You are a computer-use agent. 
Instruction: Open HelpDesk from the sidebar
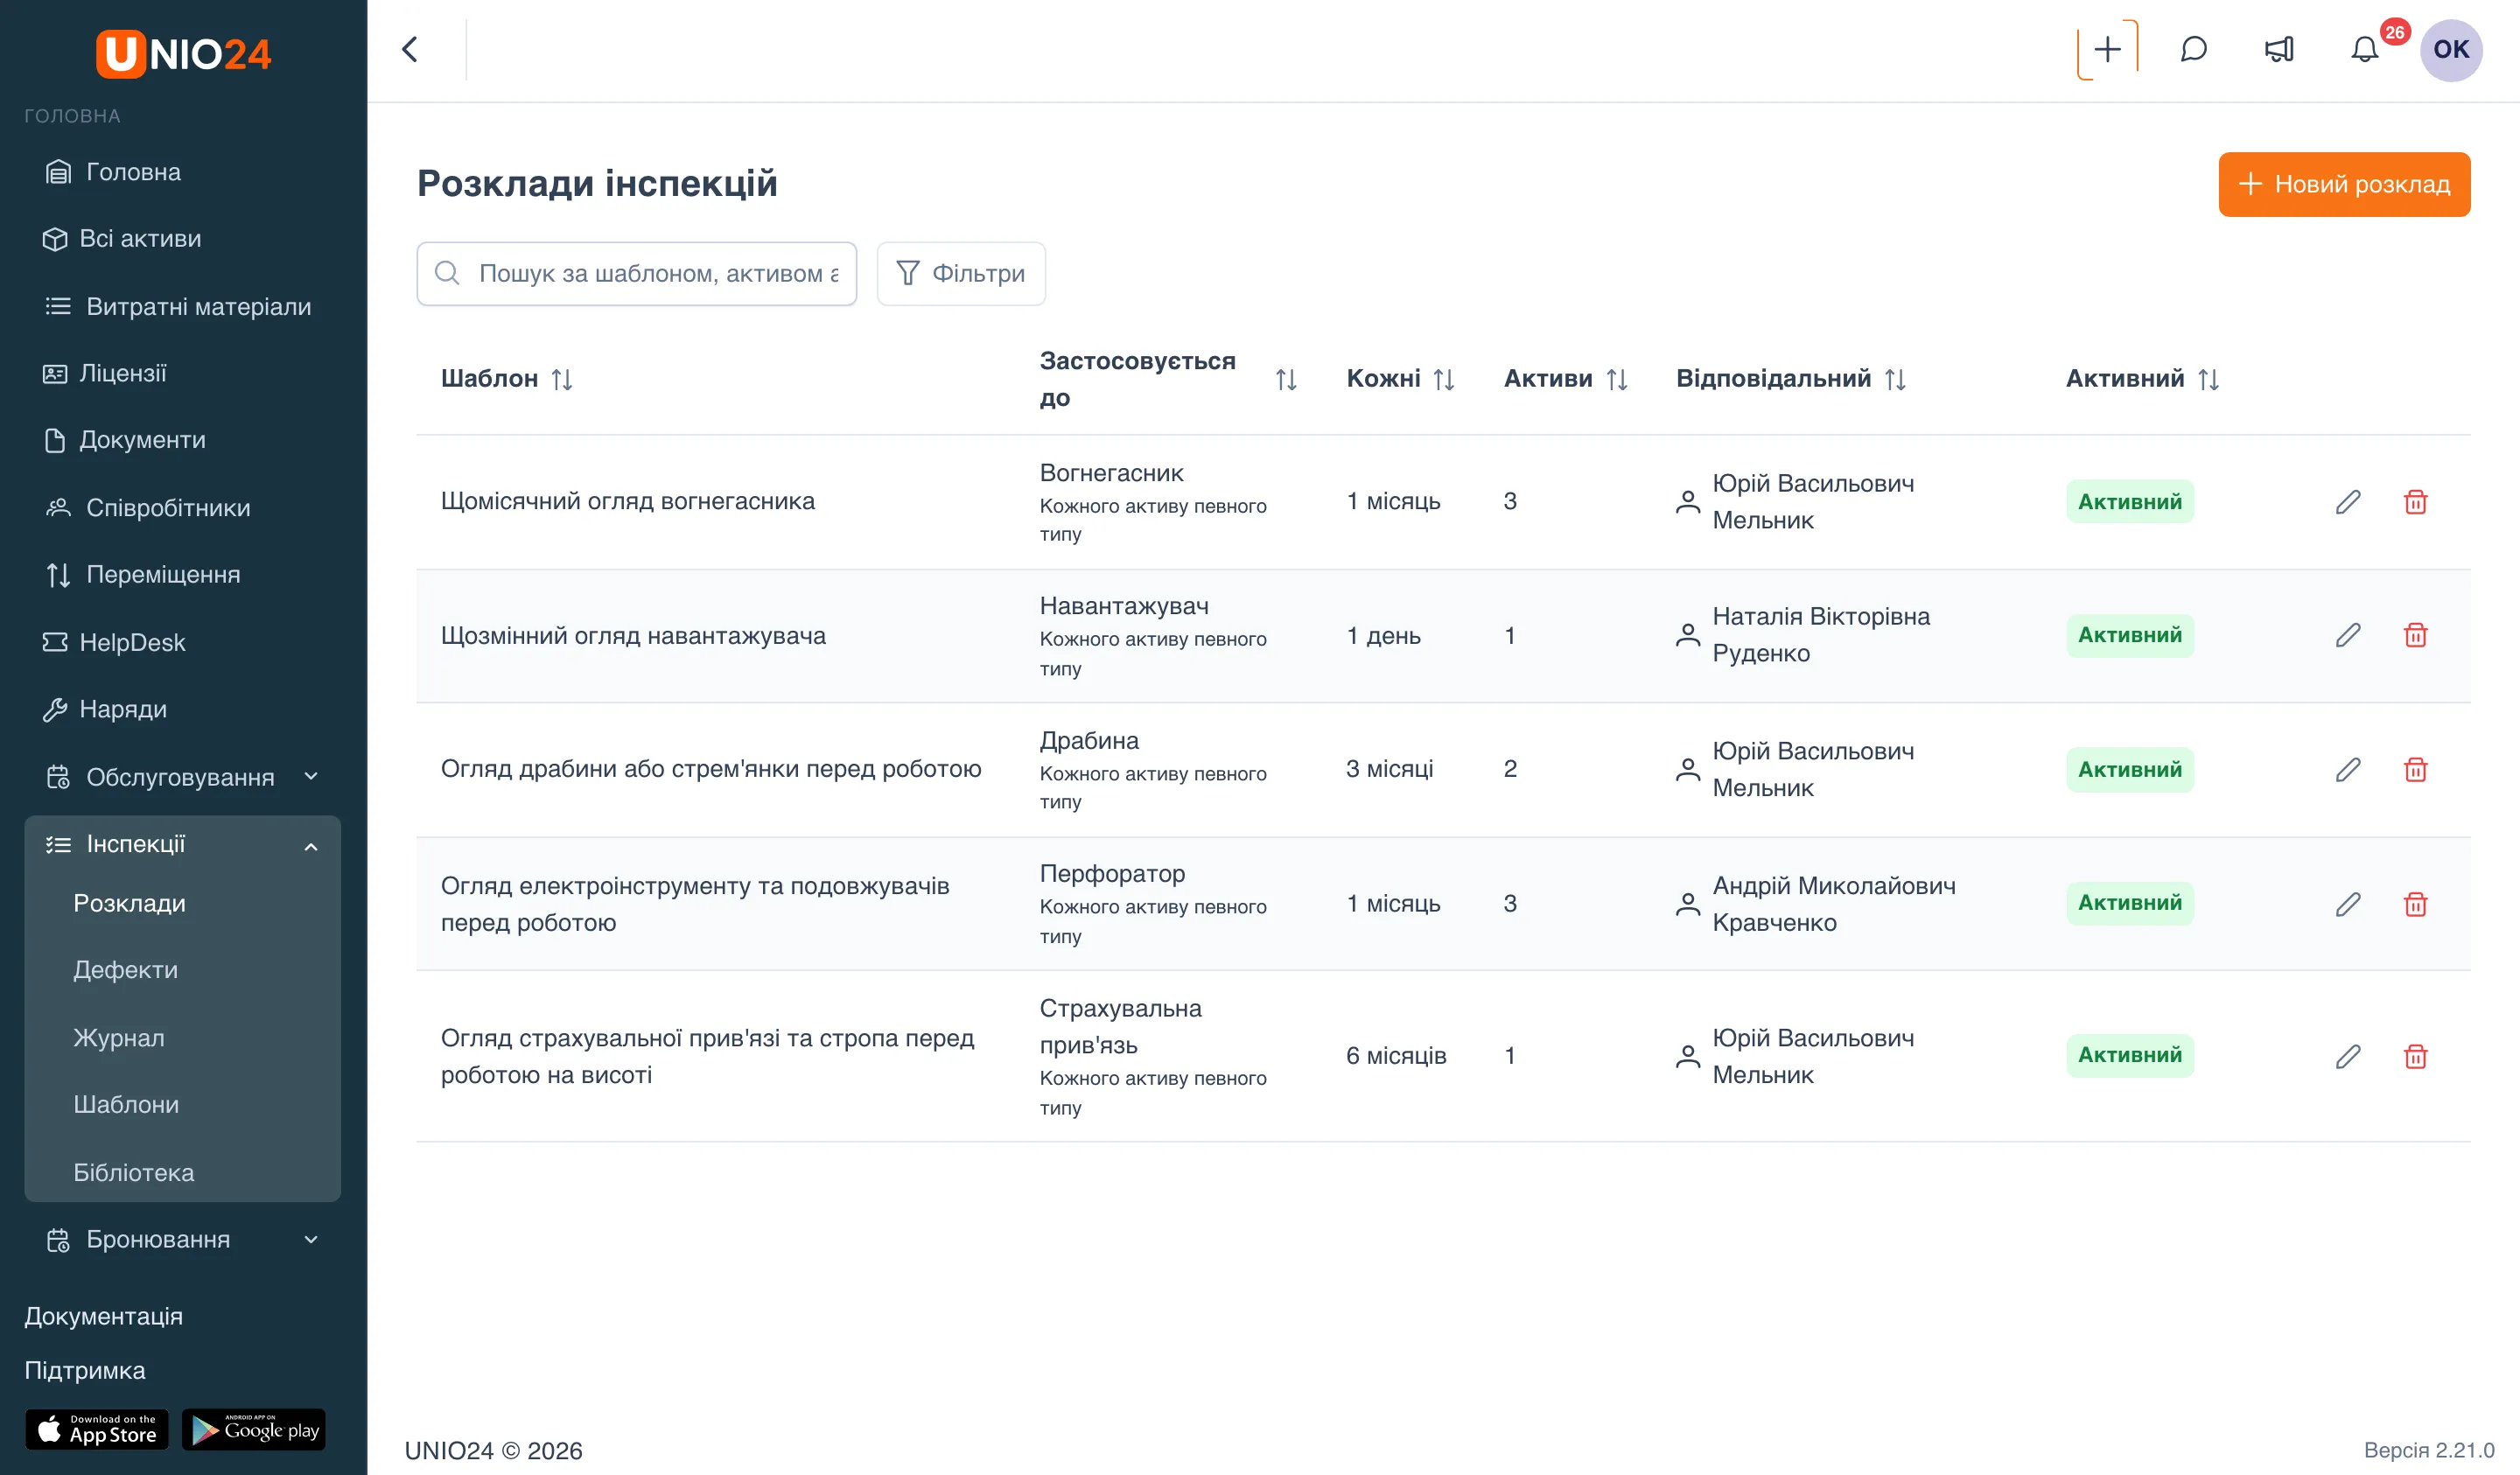(x=114, y=642)
